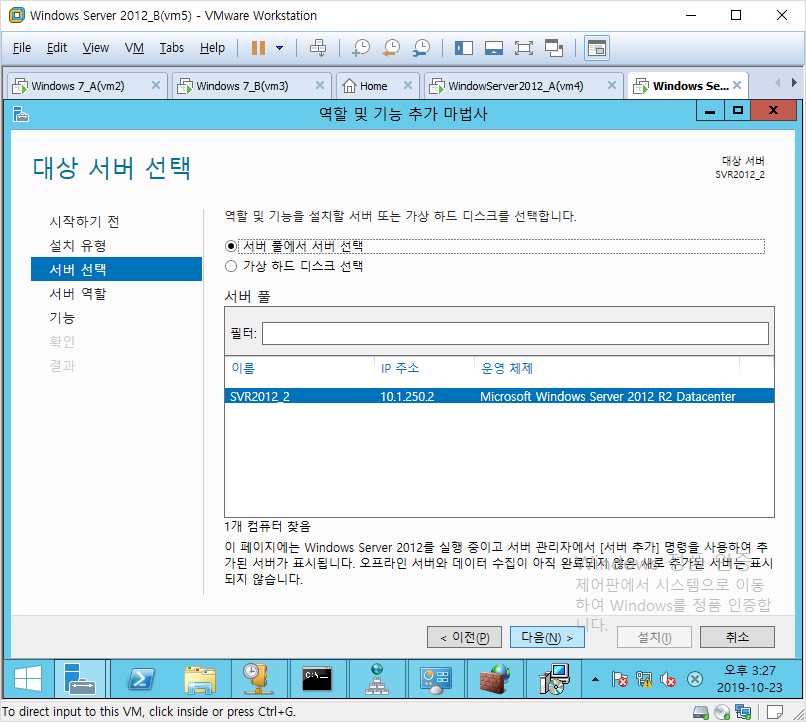Open the Edit menu
This screenshot has width=806, height=722.
point(57,48)
